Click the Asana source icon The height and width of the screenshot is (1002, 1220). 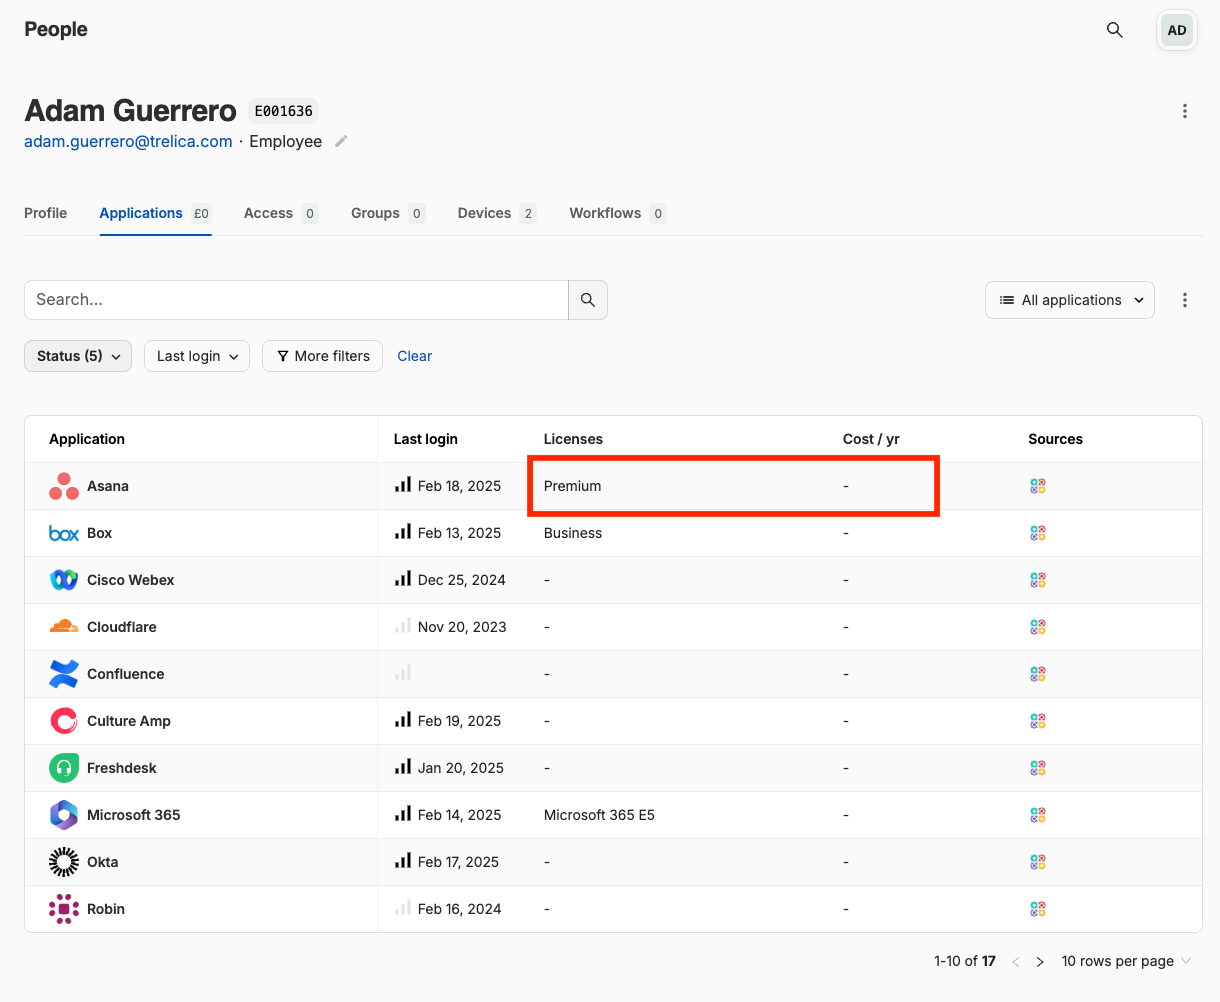click(x=1038, y=486)
